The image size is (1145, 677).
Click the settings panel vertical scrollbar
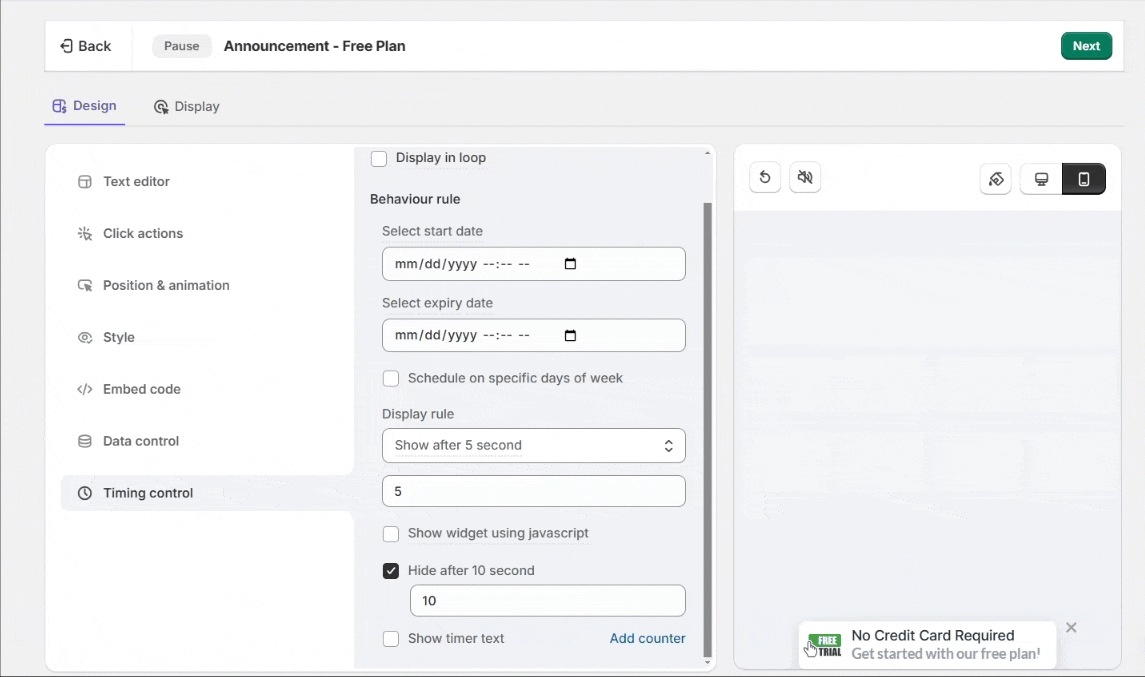tap(707, 429)
